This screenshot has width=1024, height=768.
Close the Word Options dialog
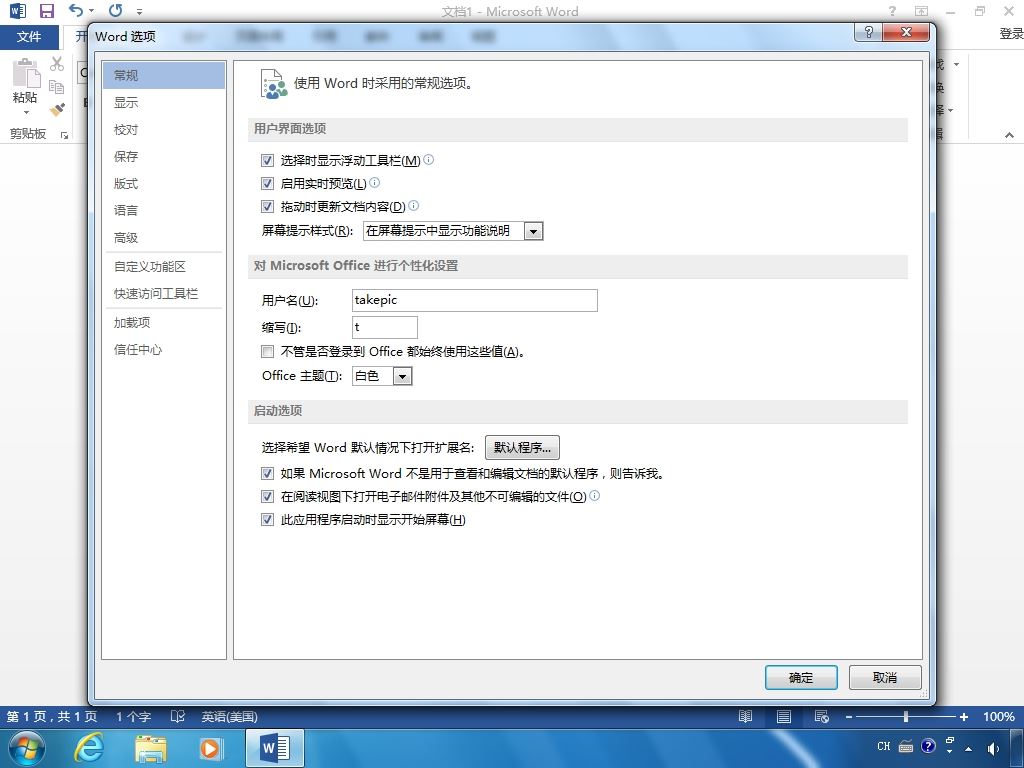tap(906, 32)
